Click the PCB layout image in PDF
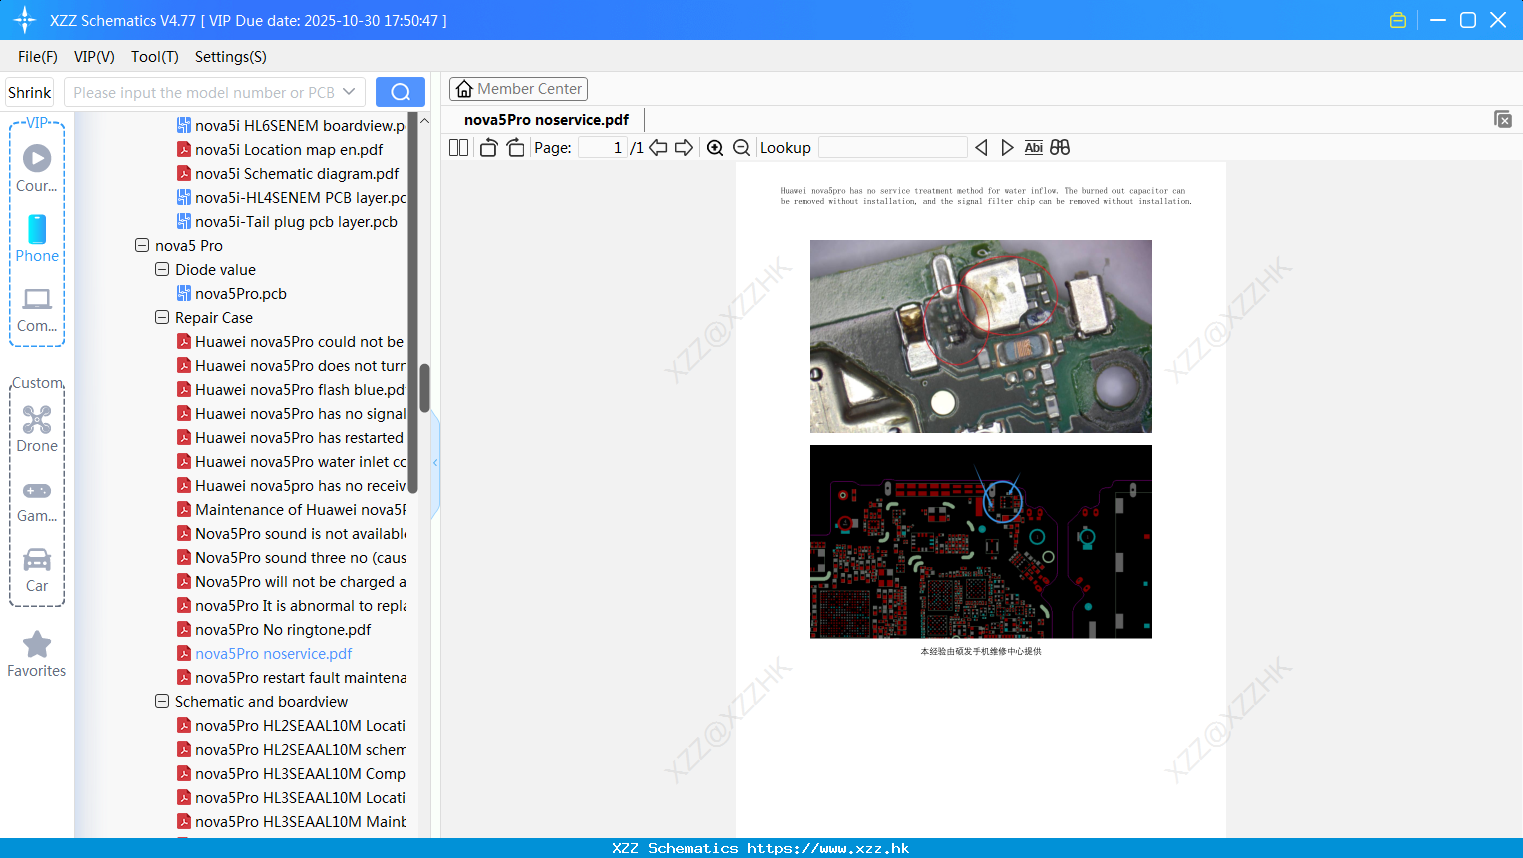 click(x=981, y=541)
